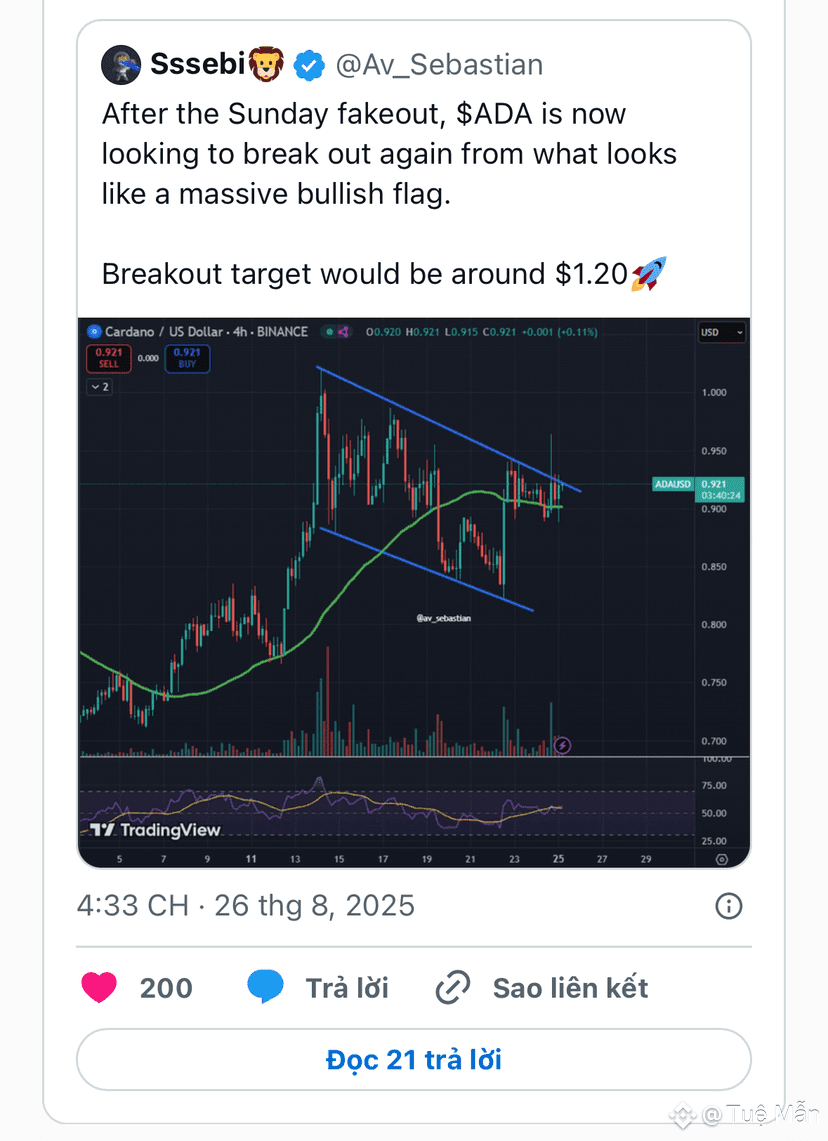
Task: Click the blue 0.921 BUY button
Action: [188, 358]
